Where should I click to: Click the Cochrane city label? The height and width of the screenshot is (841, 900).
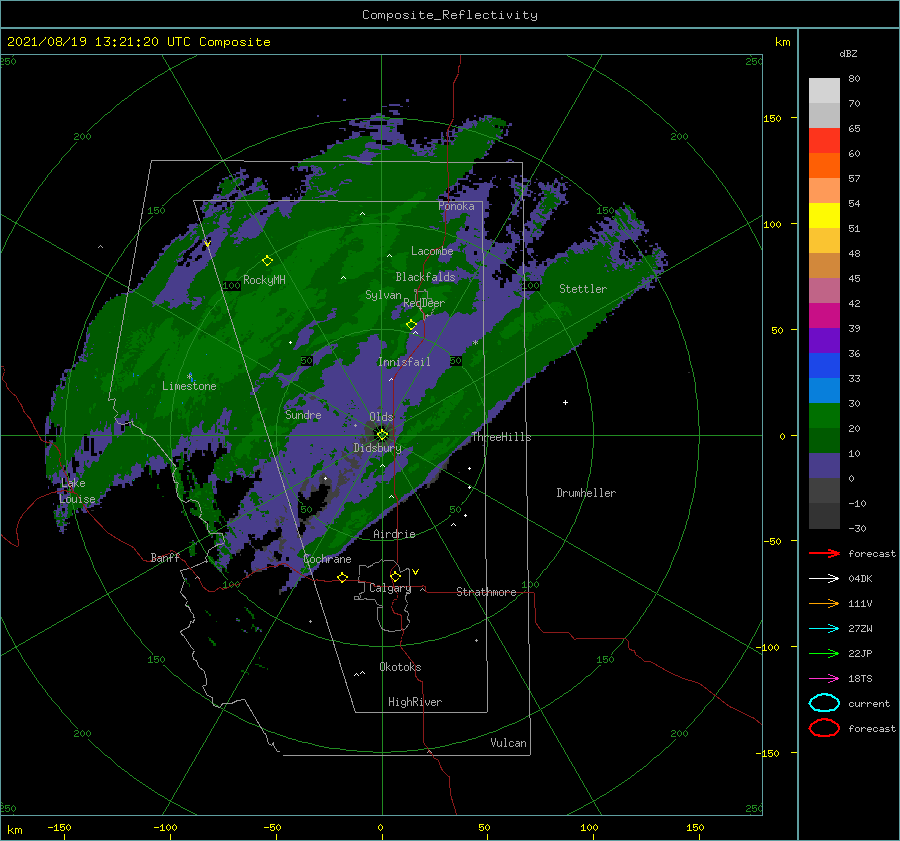tap(327, 559)
